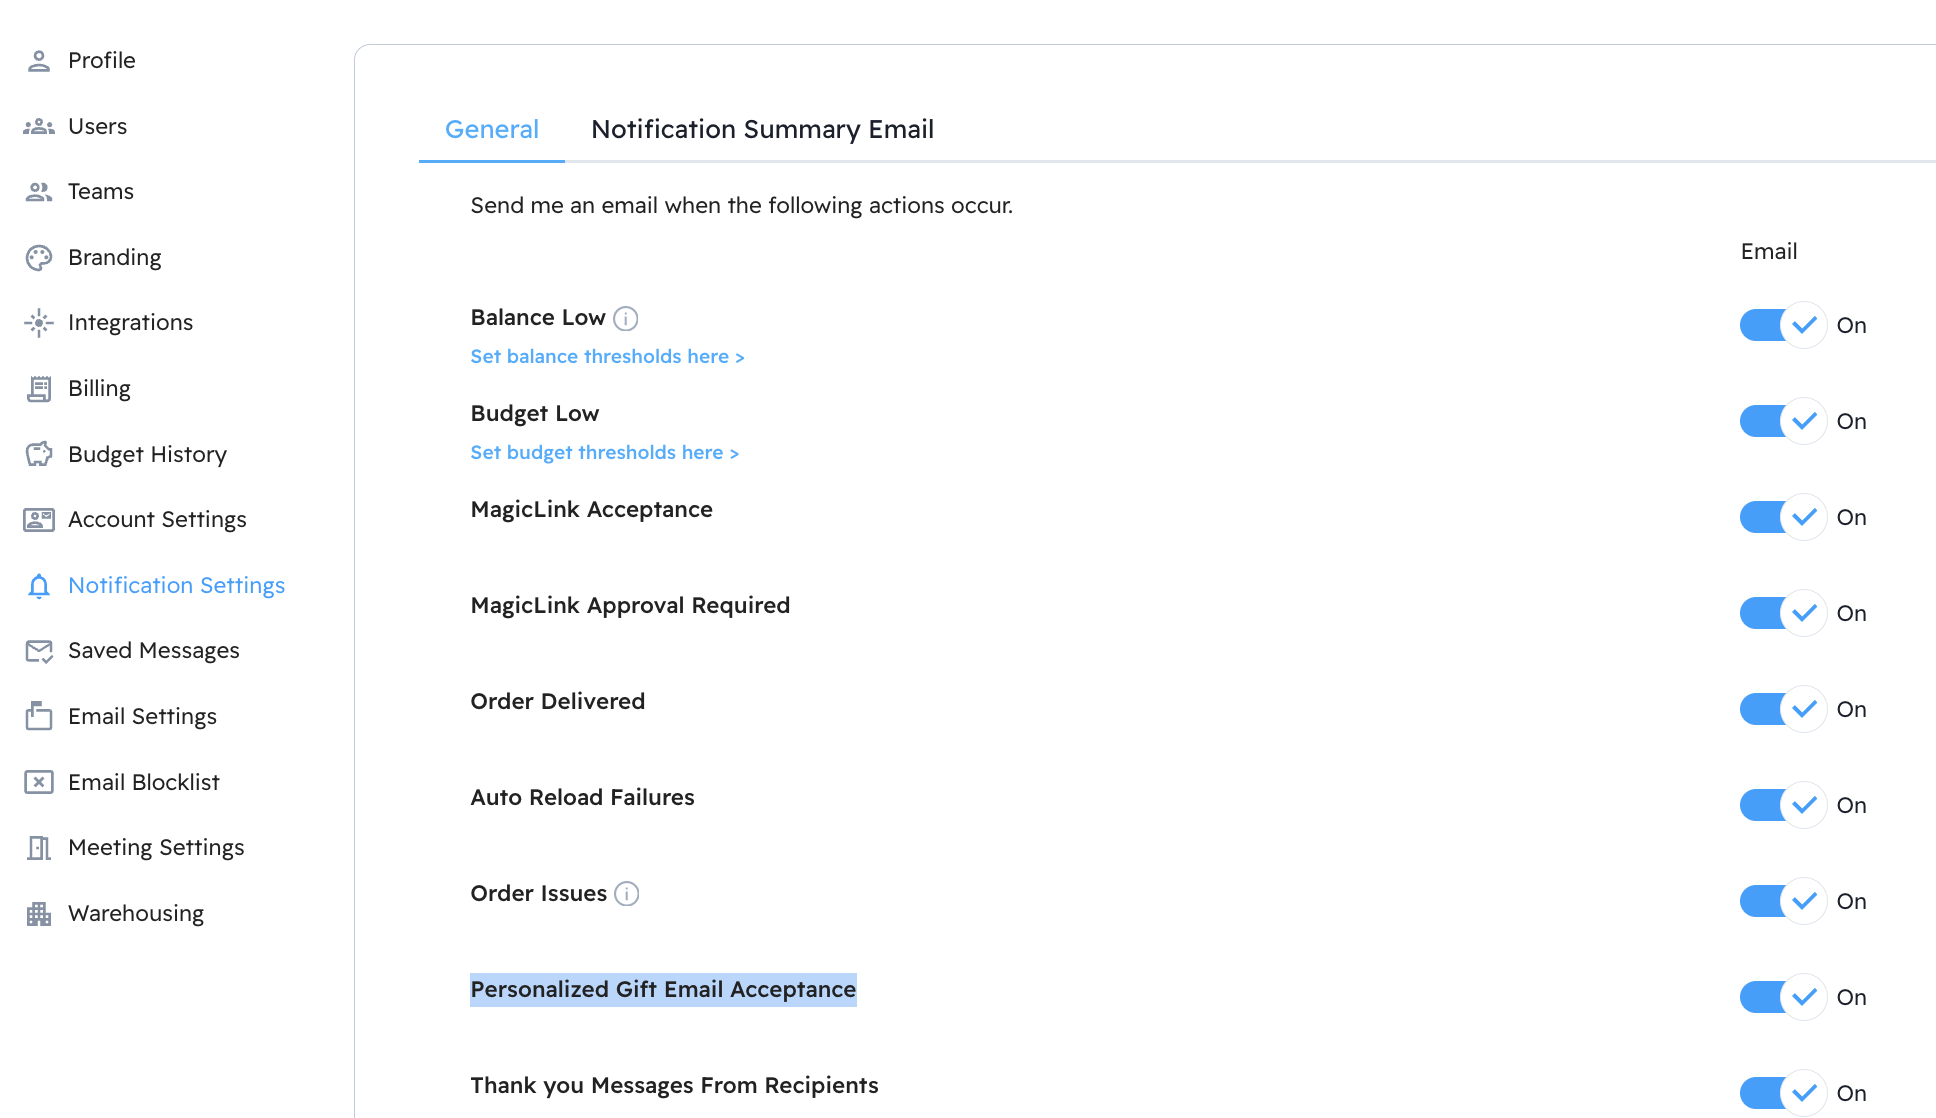Turn off MagicLink Acceptance email toggle
1936x1118 pixels.
pyautogui.click(x=1782, y=517)
